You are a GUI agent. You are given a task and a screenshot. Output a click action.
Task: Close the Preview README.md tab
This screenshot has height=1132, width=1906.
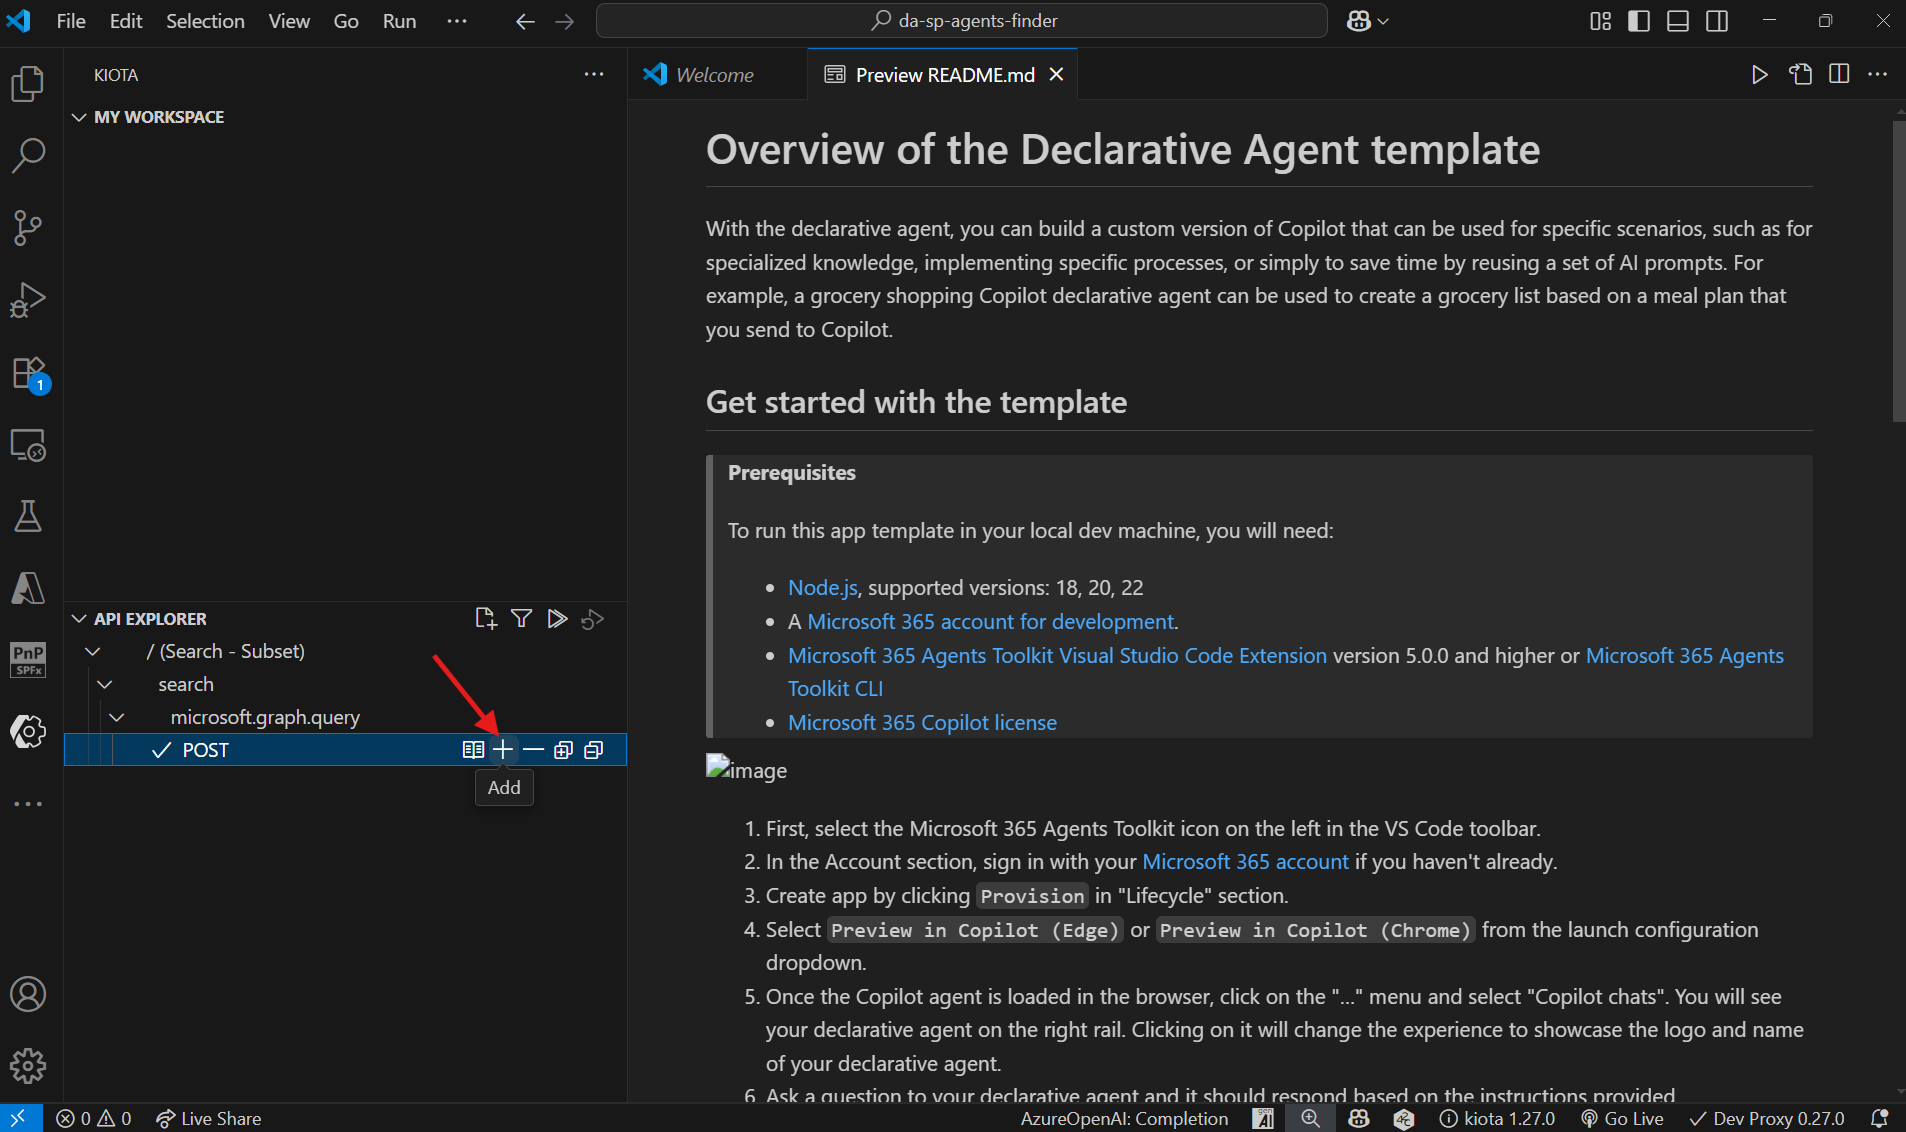coord(1056,75)
